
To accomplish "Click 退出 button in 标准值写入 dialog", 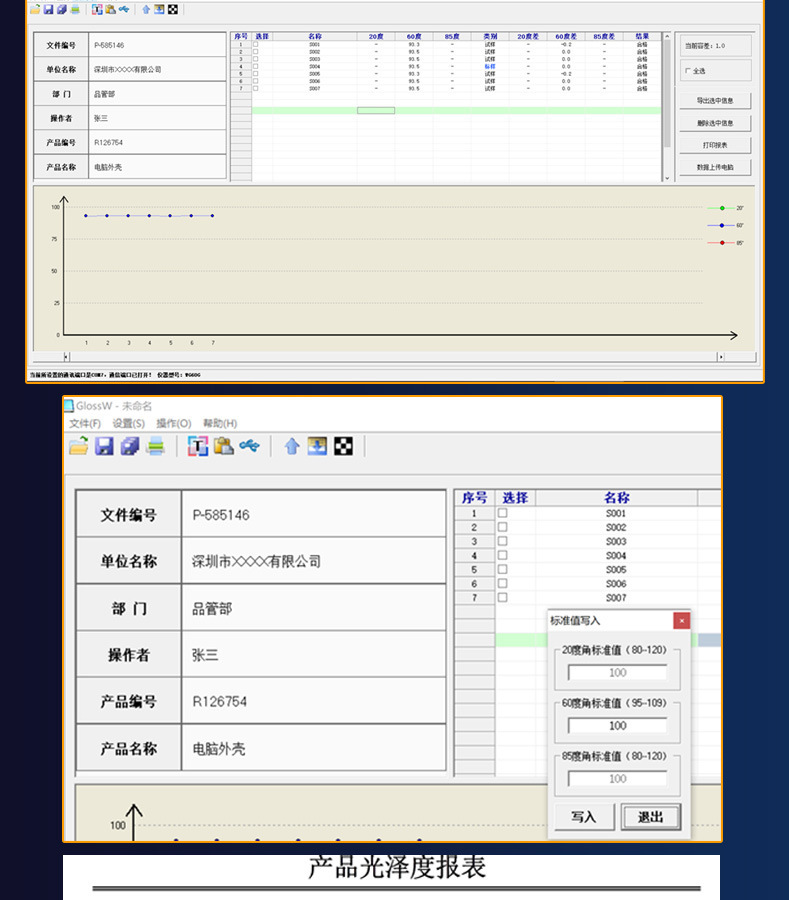I will click(651, 817).
